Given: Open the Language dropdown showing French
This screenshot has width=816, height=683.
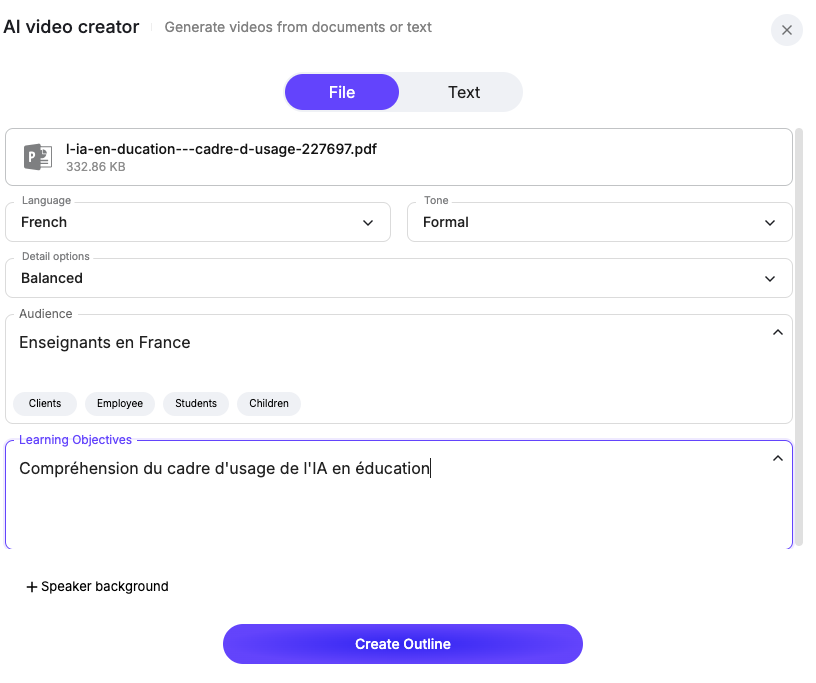Looking at the screenshot, I should click(x=198, y=222).
